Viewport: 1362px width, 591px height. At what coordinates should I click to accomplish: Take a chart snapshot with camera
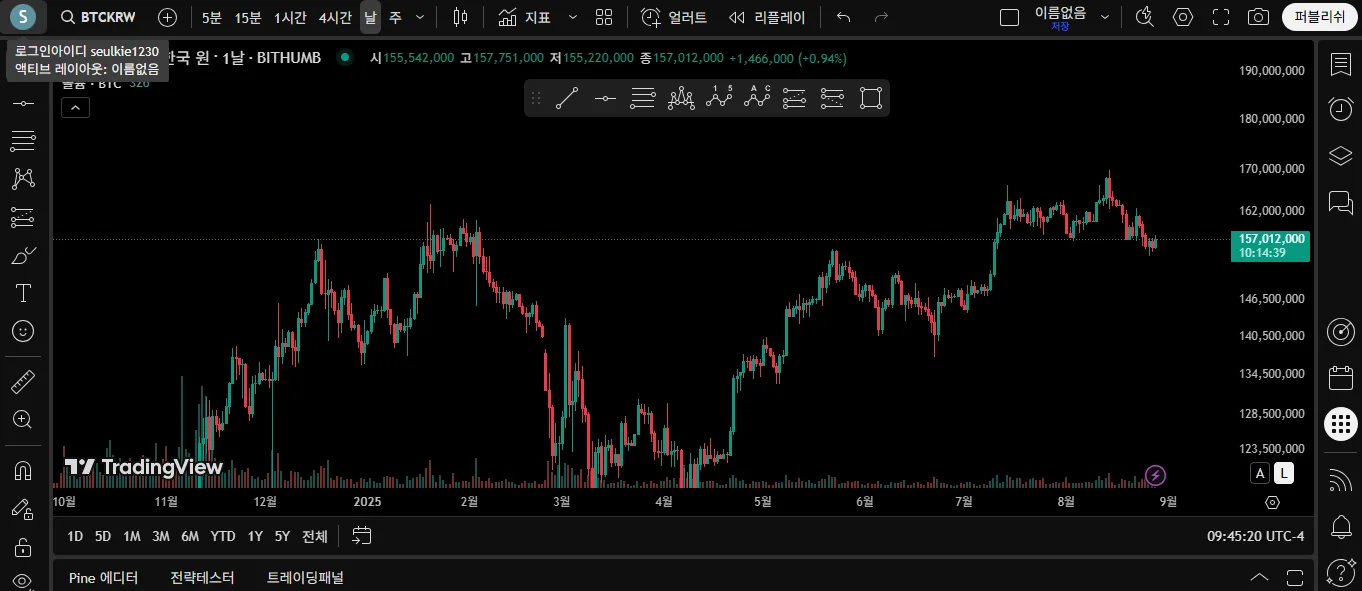pos(1259,17)
